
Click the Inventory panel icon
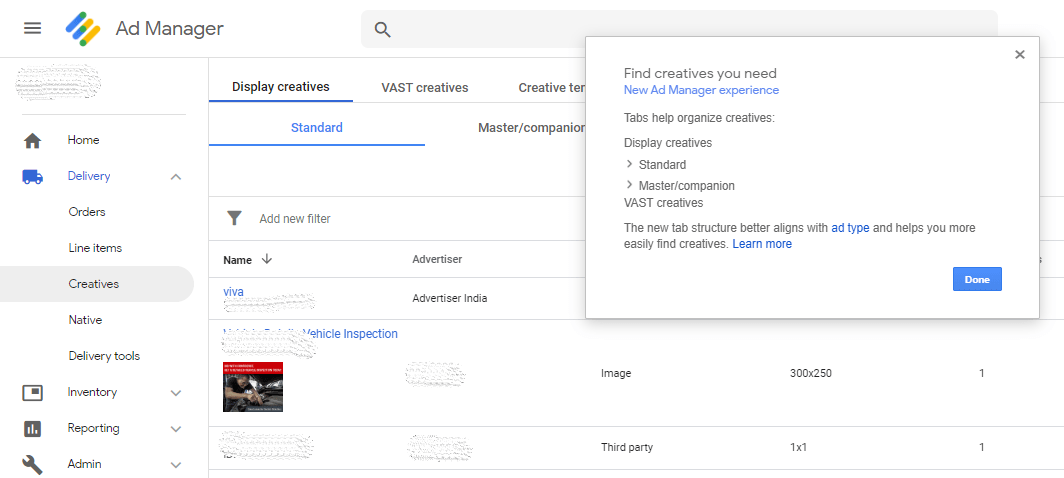click(32, 393)
